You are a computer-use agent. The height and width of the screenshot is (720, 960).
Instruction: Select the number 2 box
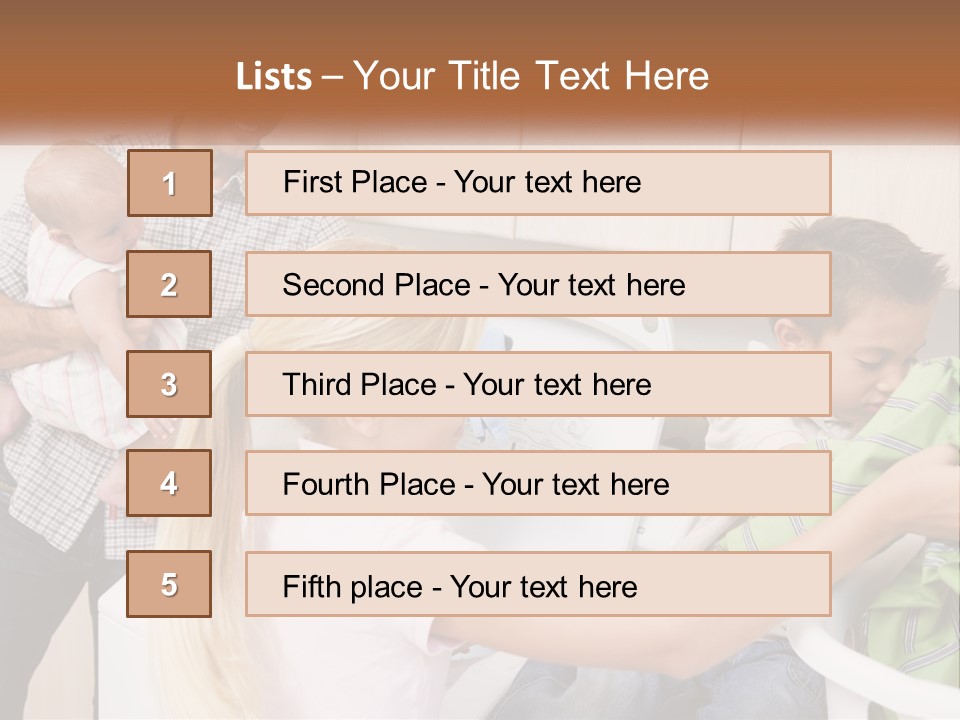[x=170, y=284]
